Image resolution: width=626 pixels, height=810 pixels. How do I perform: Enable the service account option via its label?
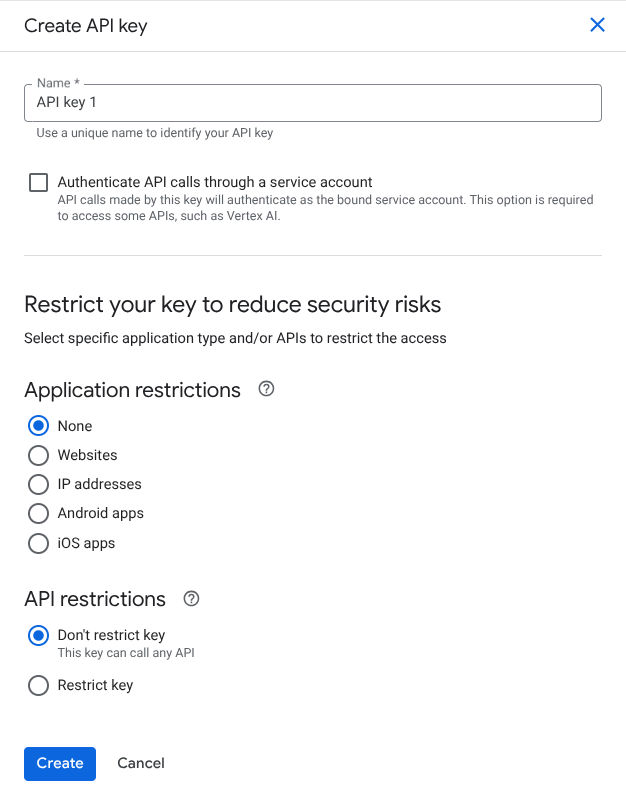coord(212,182)
